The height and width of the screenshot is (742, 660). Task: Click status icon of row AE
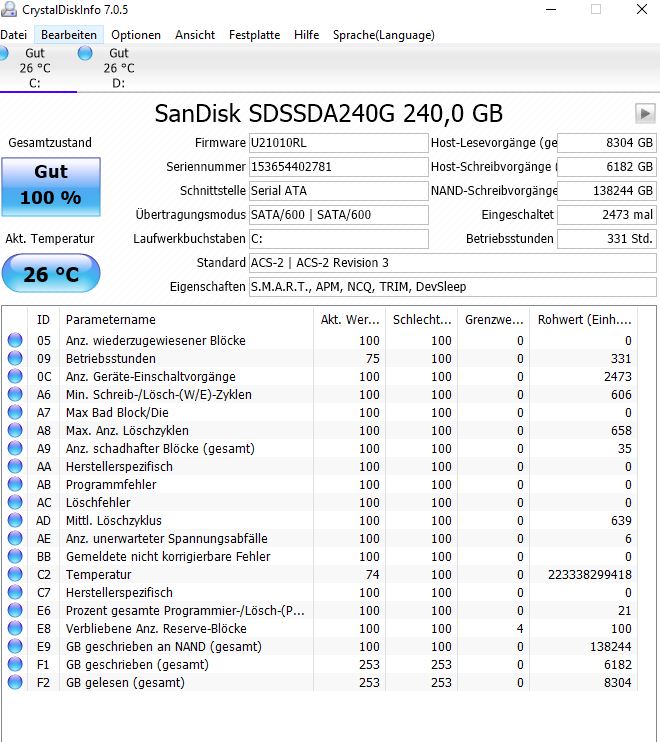15,538
